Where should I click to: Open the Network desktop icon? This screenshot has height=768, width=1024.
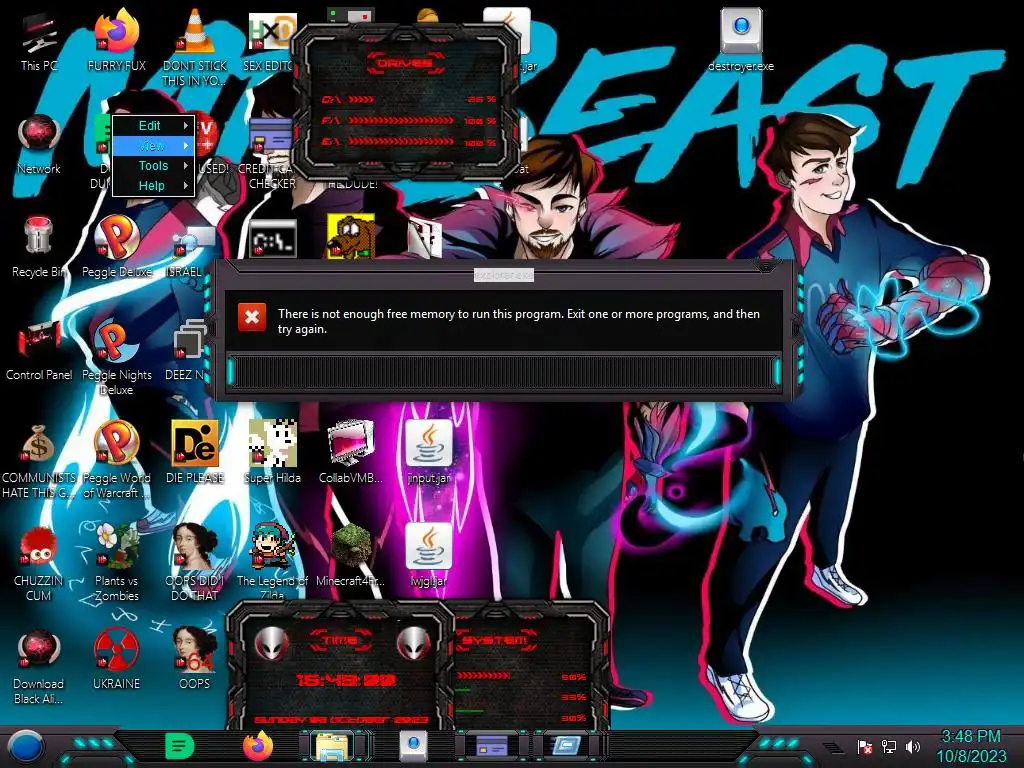pyautogui.click(x=39, y=144)
